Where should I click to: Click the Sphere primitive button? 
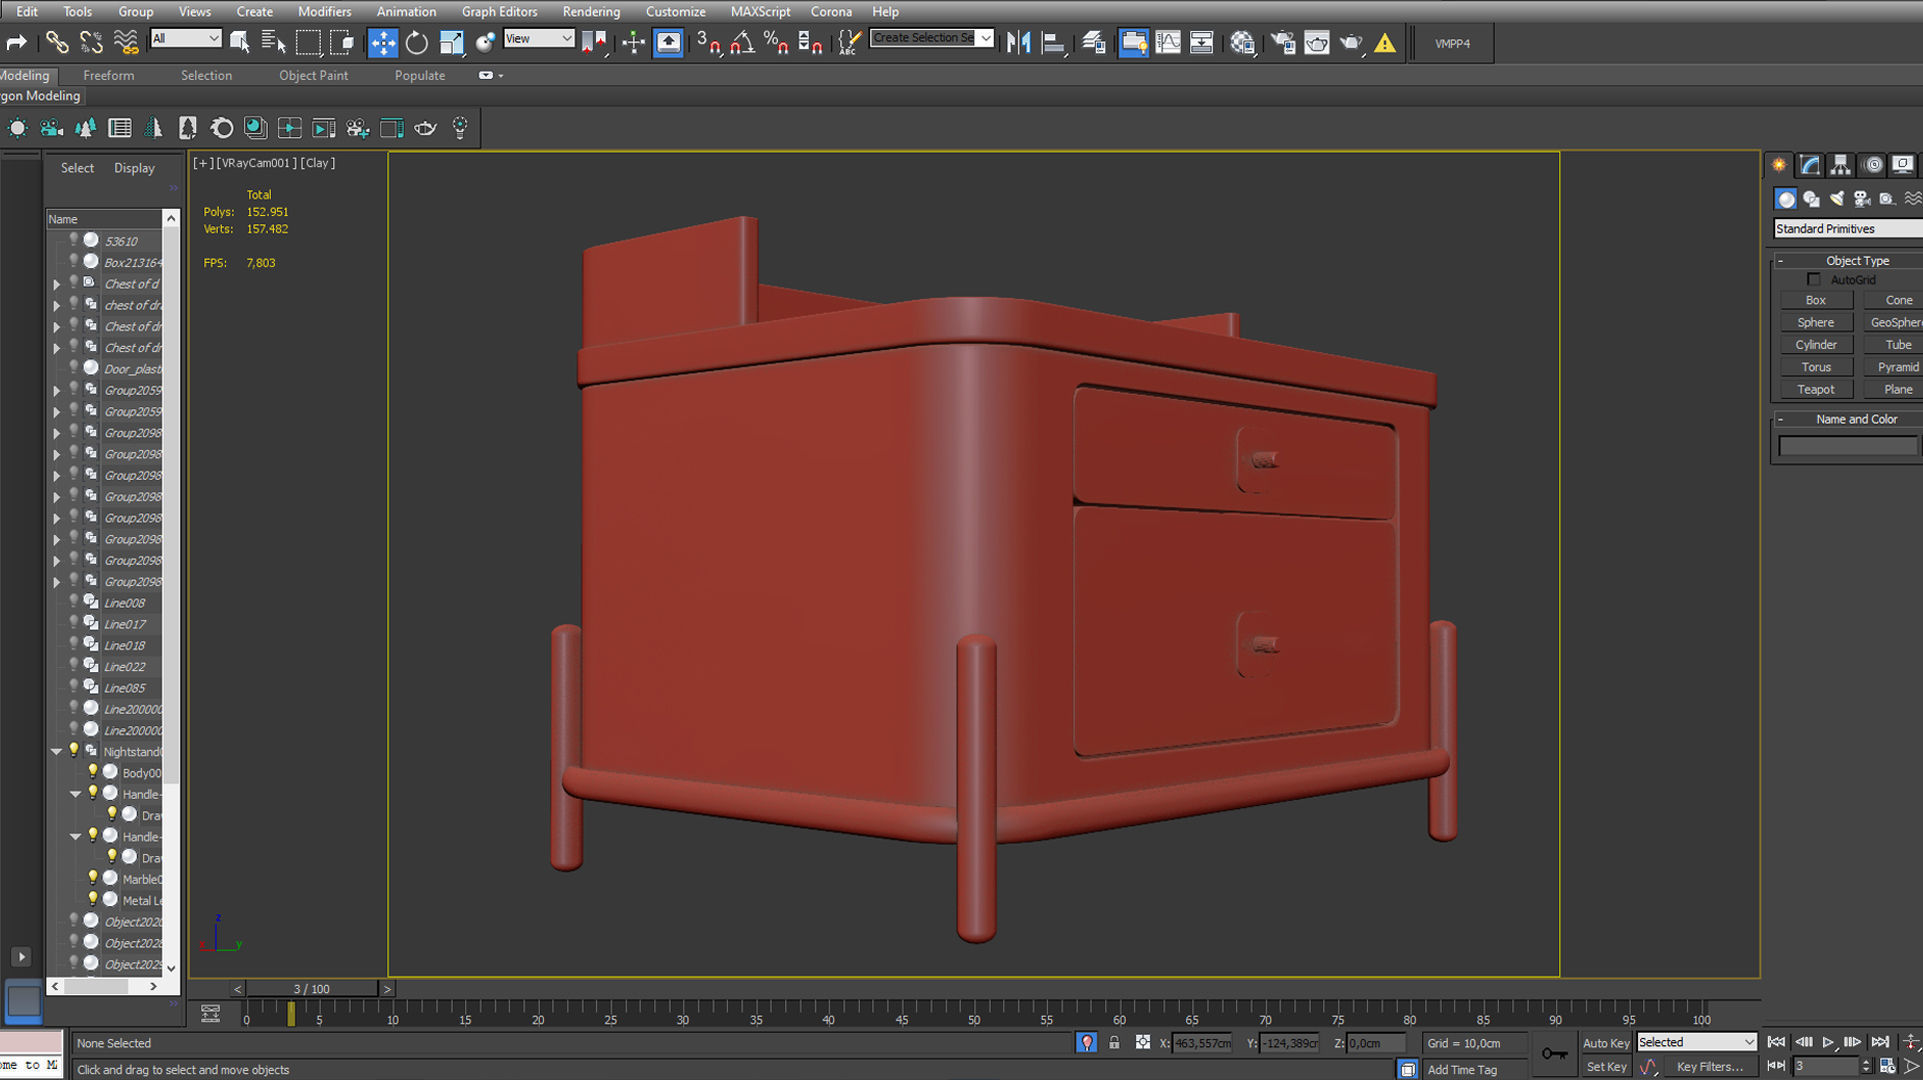pos(1816,322)
